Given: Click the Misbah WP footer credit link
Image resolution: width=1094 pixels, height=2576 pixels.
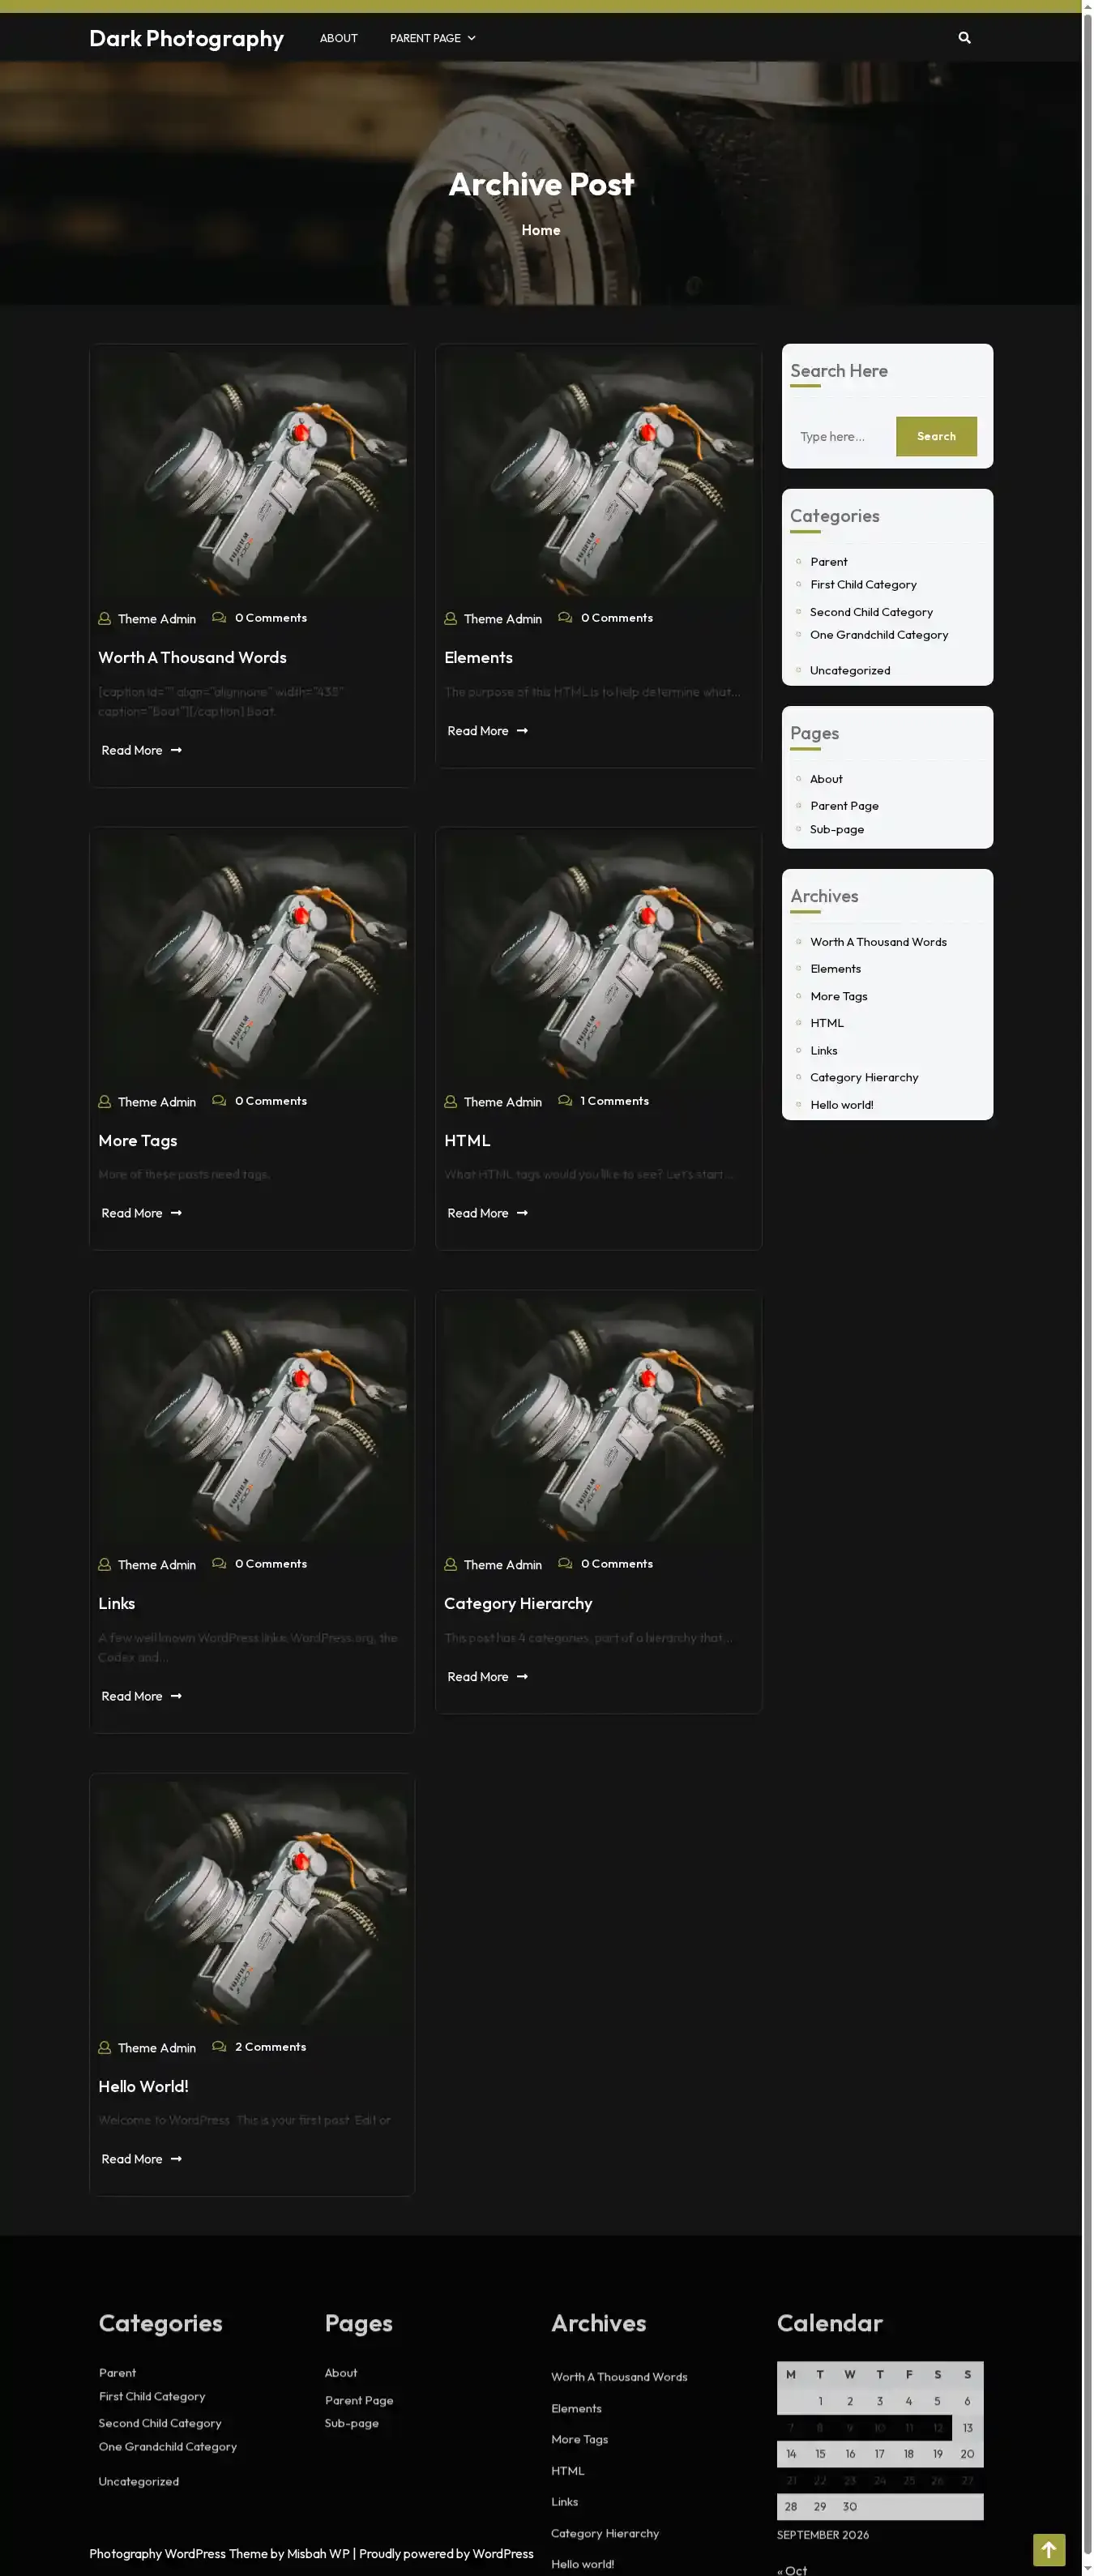Looking at the screenshot, I should click(x=318, y=2554).
